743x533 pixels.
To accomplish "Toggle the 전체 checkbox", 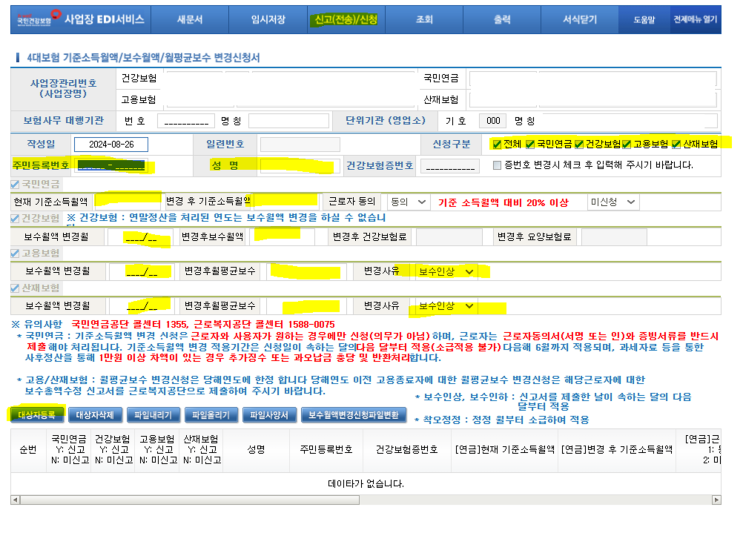I will (497, 144).
